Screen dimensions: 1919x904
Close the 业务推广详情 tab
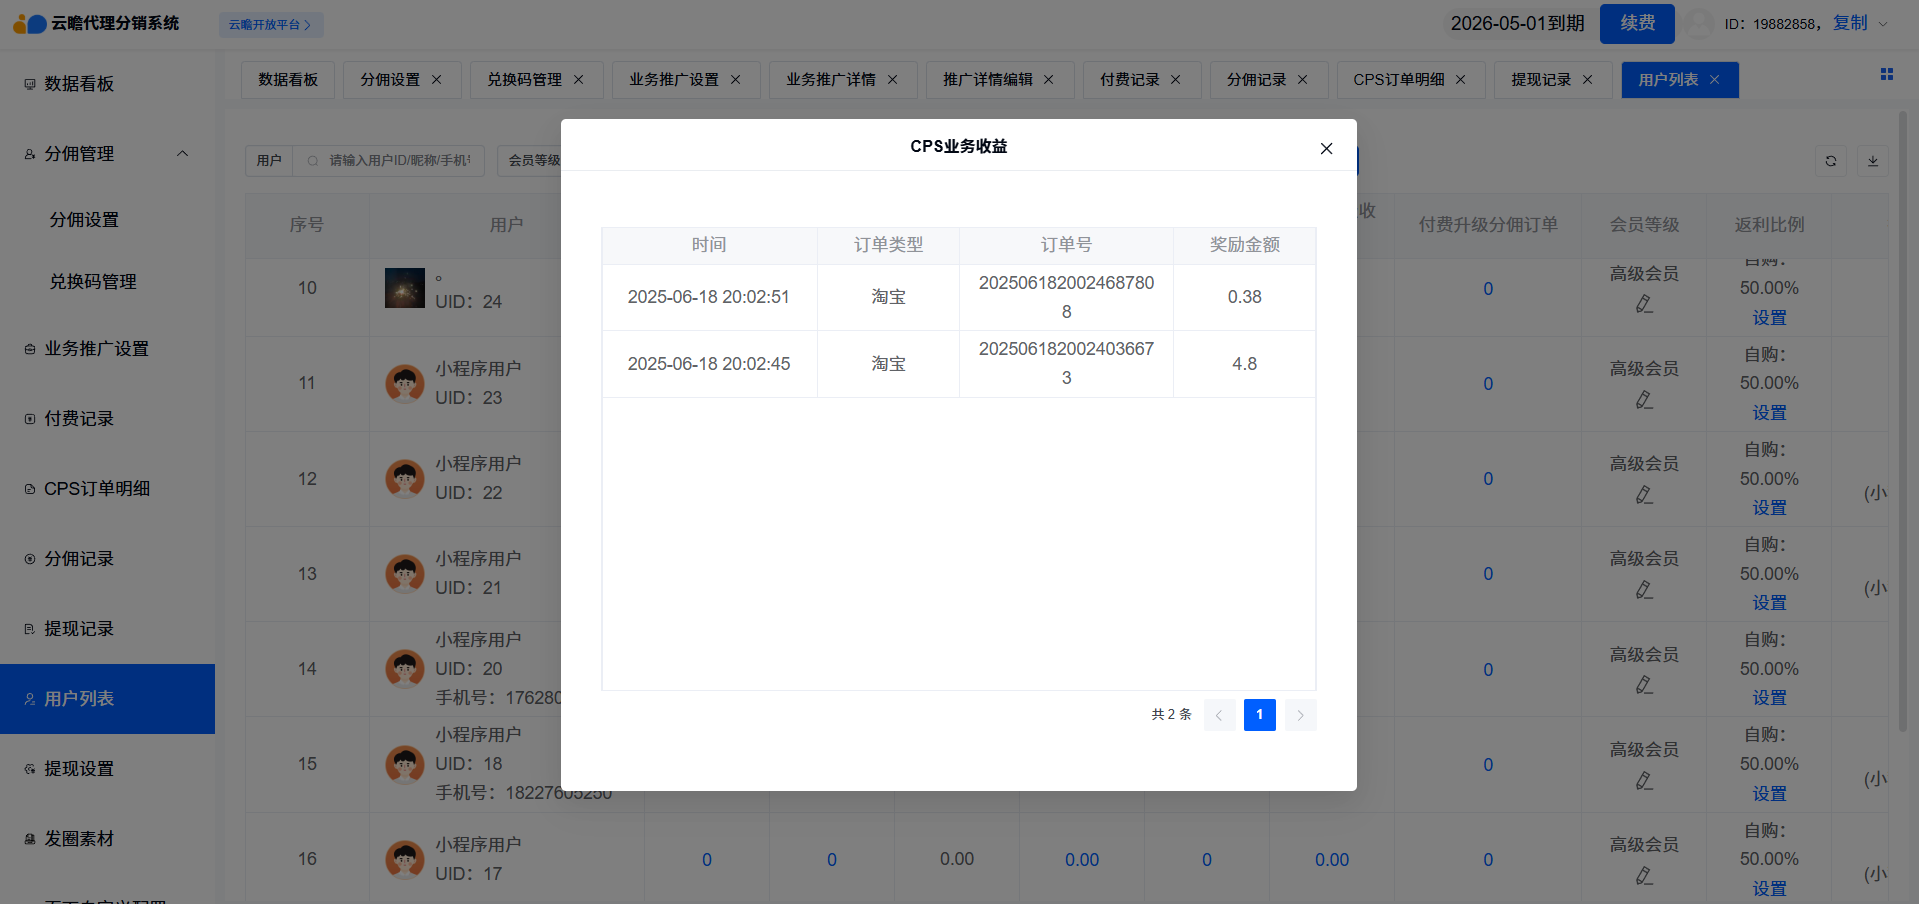(892, 80)
